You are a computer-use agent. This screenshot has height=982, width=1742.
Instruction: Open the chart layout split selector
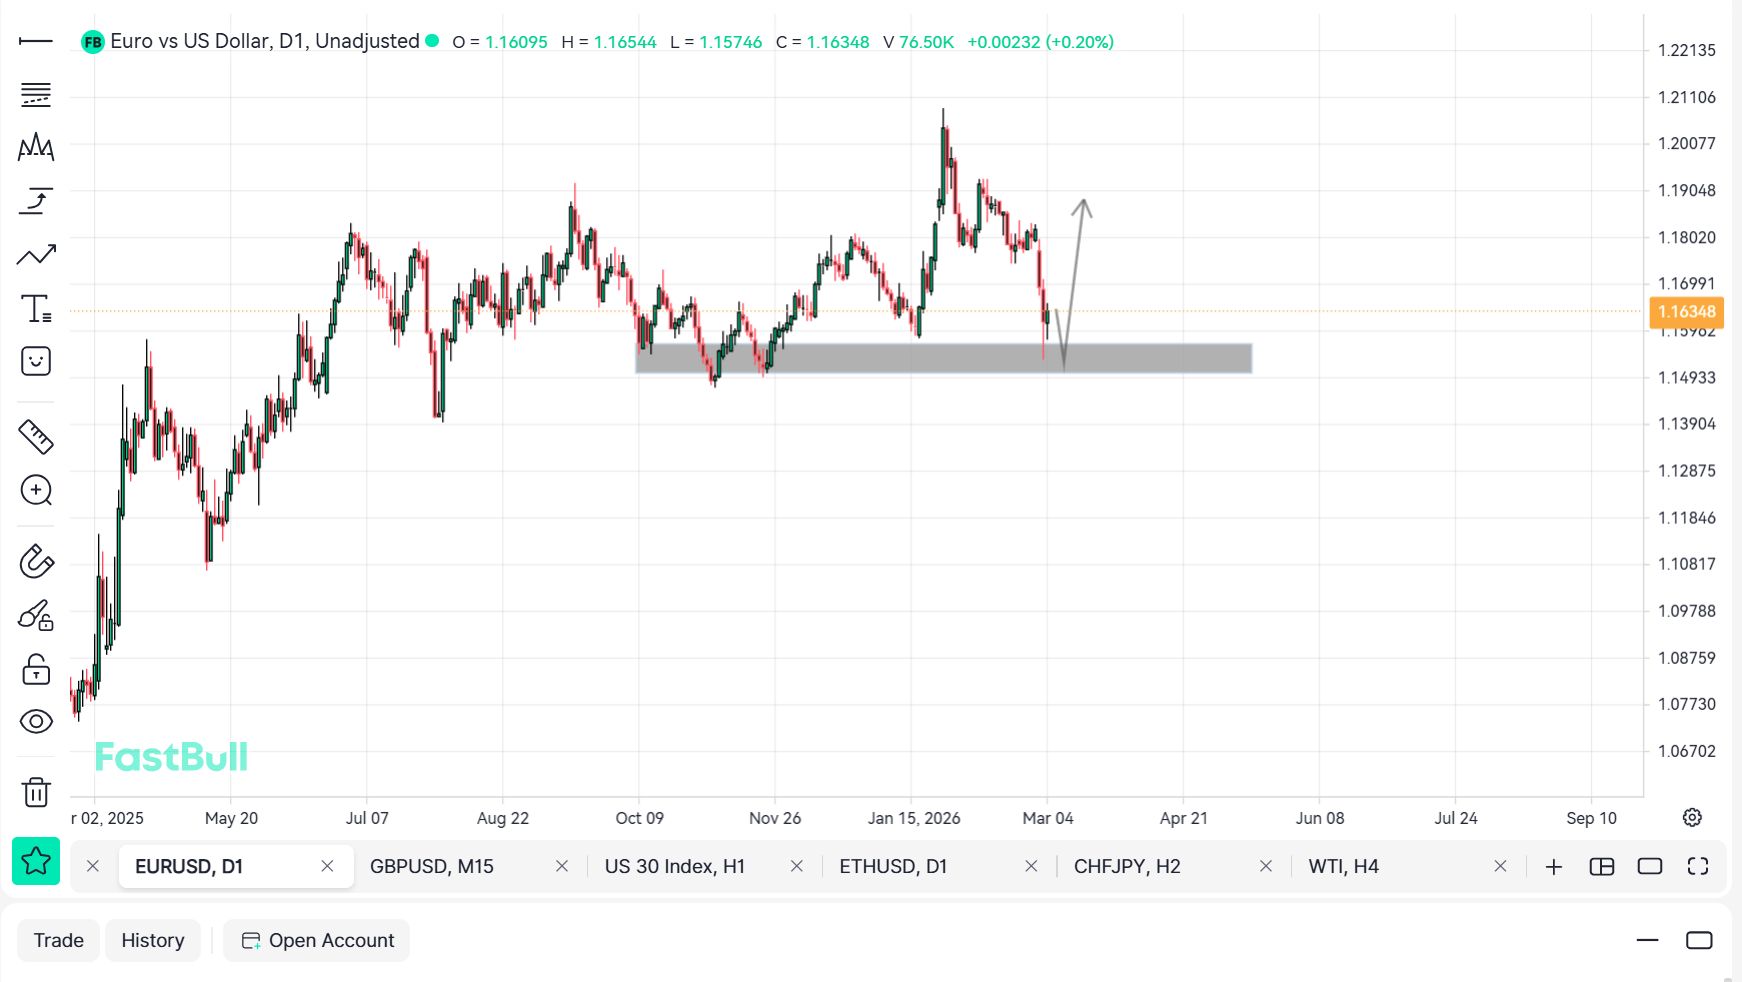pos(1602,867)
